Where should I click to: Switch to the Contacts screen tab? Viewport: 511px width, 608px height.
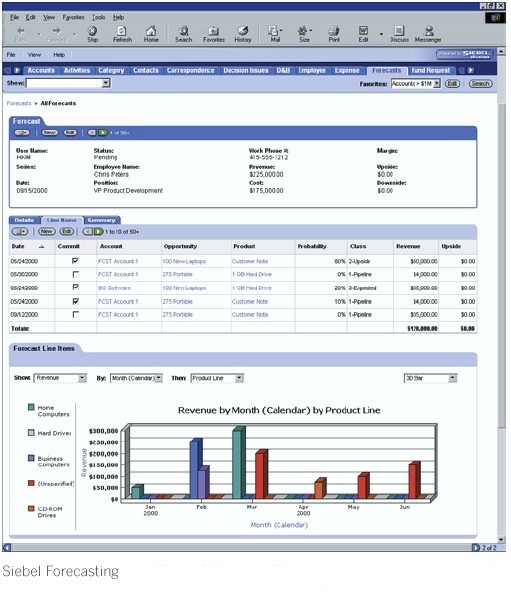[x=146, y=70]
